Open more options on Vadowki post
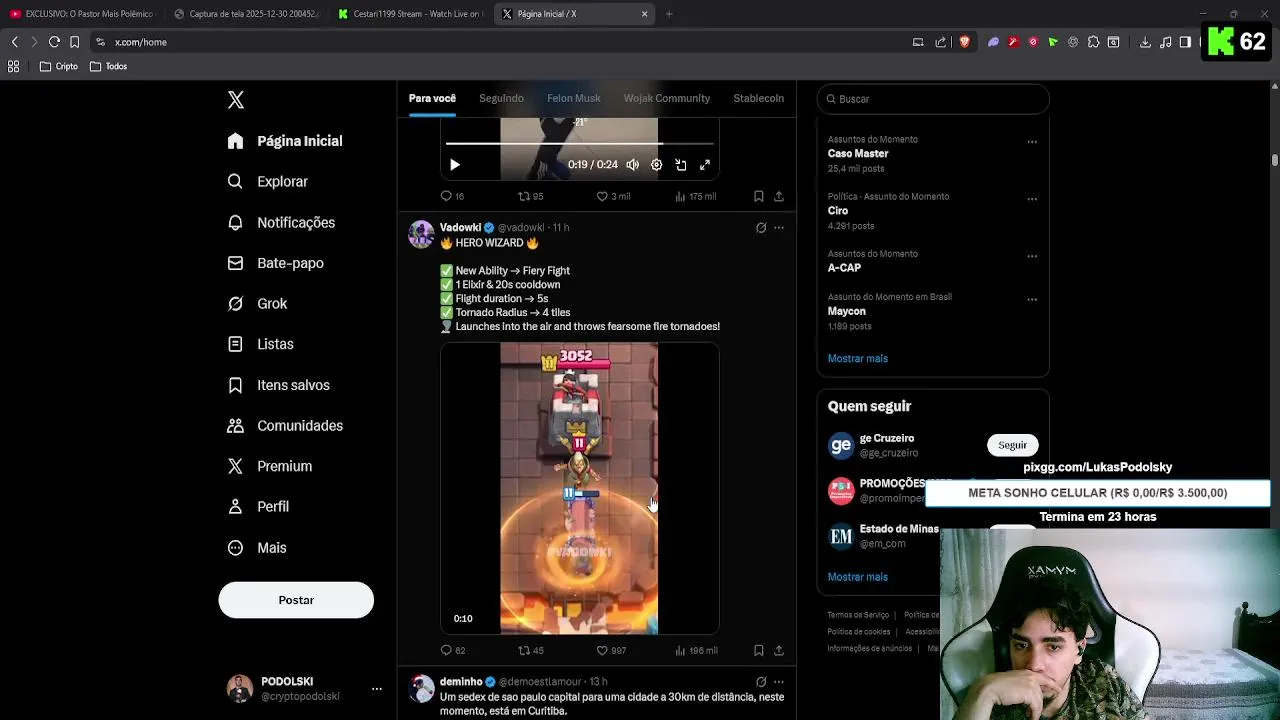Screen dimensions: 1280x720 779,228
